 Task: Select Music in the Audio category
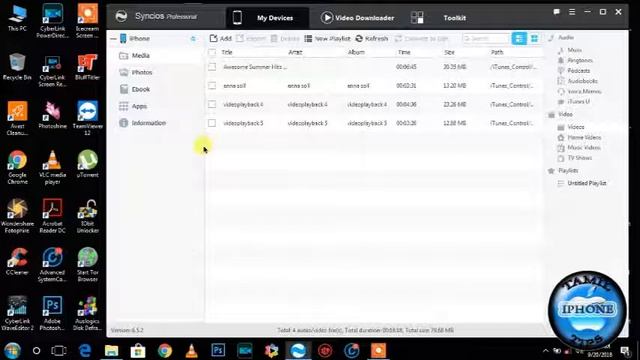[x=570, y=50]
